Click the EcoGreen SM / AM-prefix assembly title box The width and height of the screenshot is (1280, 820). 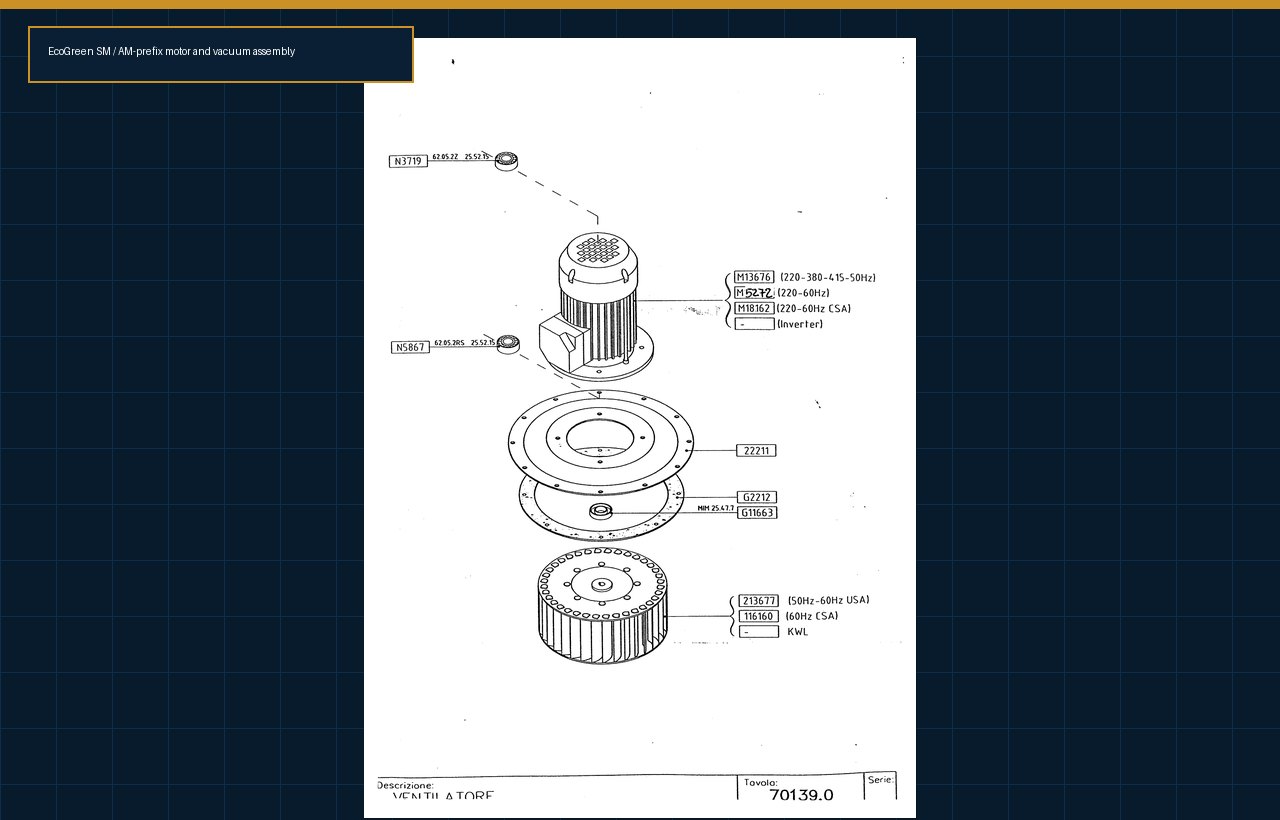[221, 54]
